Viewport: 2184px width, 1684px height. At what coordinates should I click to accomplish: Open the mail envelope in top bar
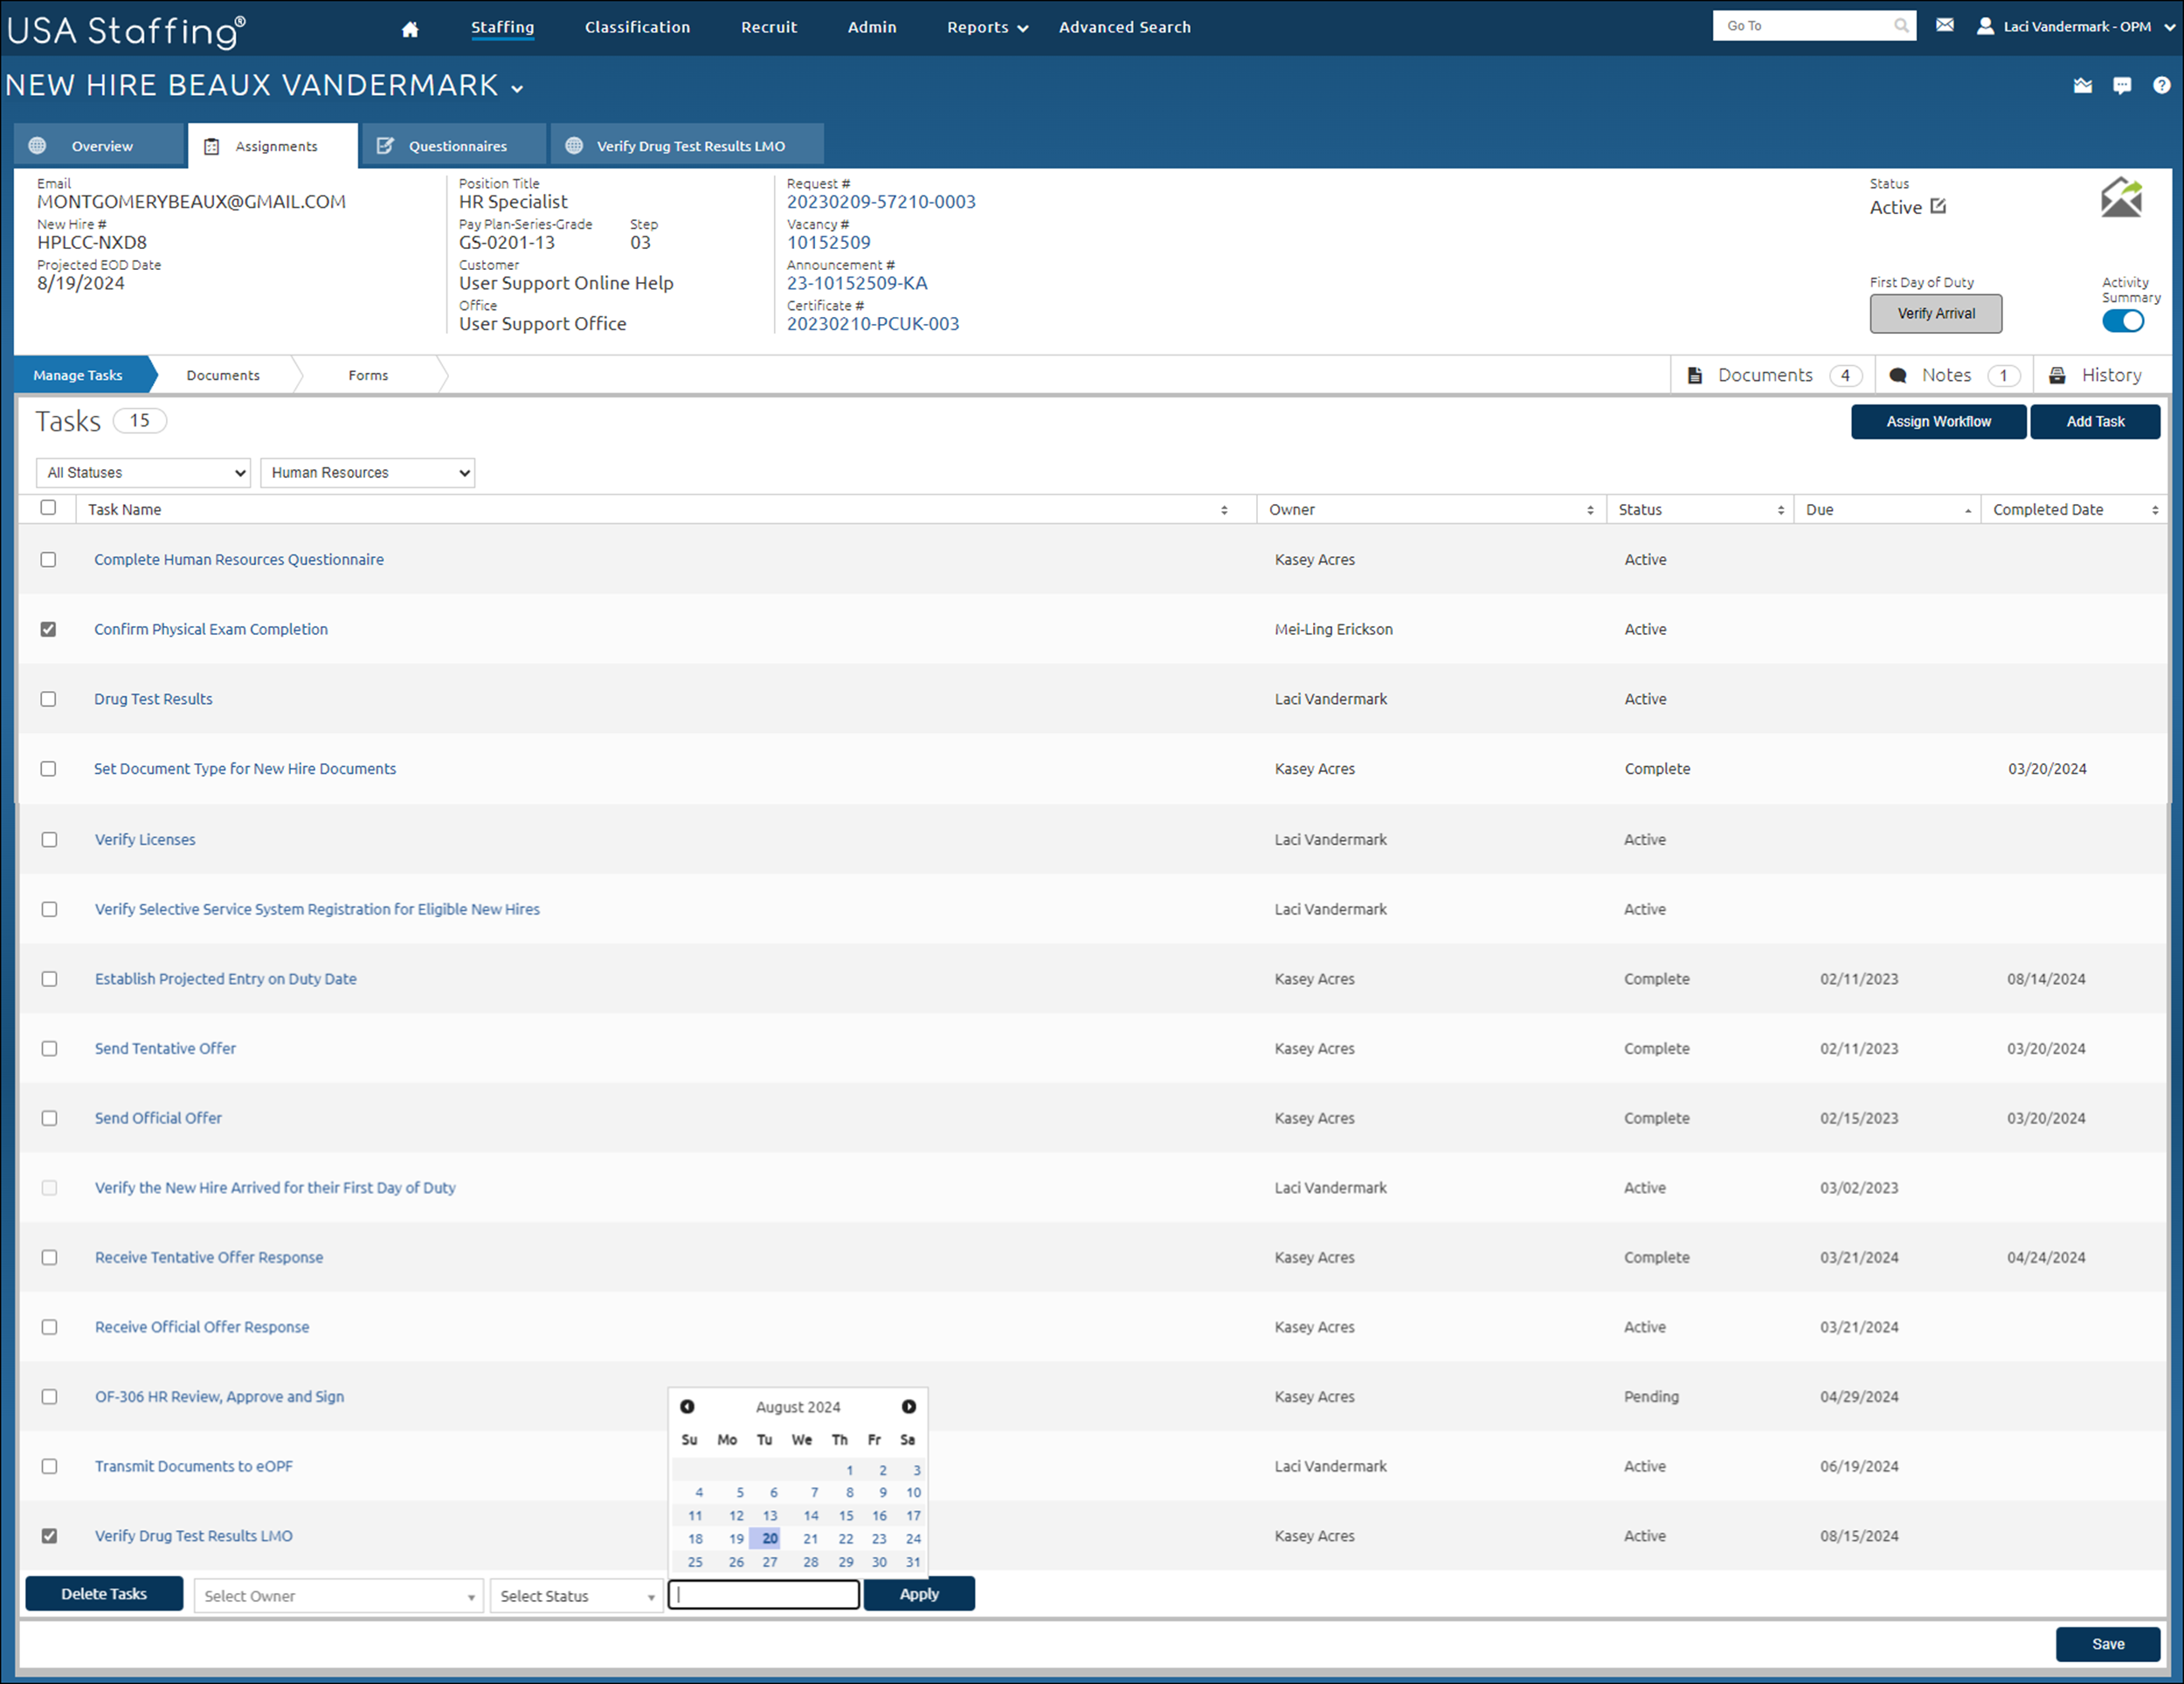(x=1944, y=26)
